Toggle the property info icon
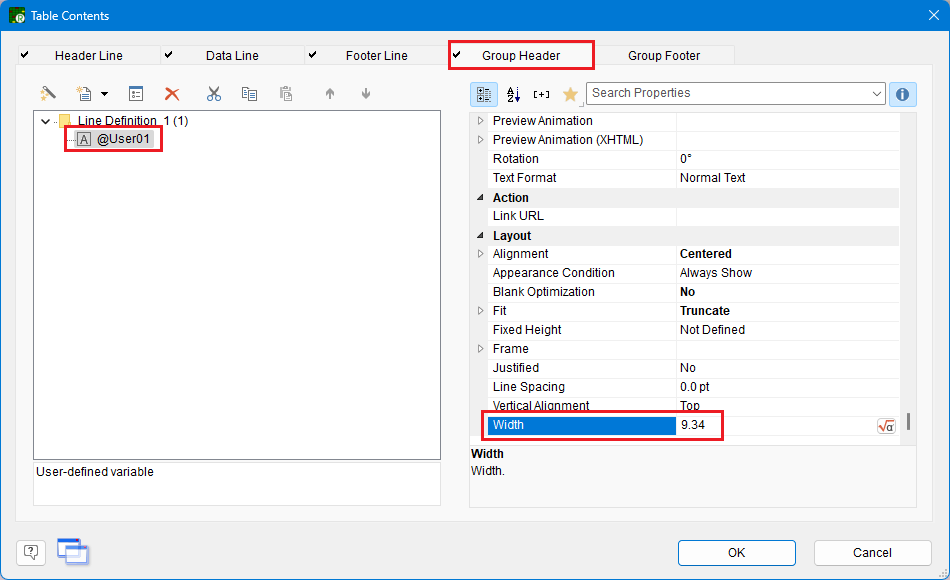Screen dimensions: 950x580 [x=902, y=94]
